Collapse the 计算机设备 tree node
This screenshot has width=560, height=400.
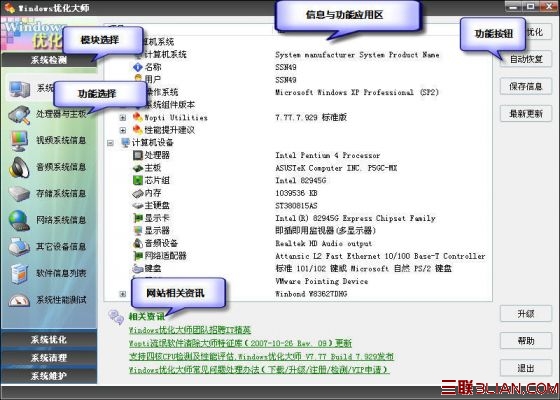110,143
